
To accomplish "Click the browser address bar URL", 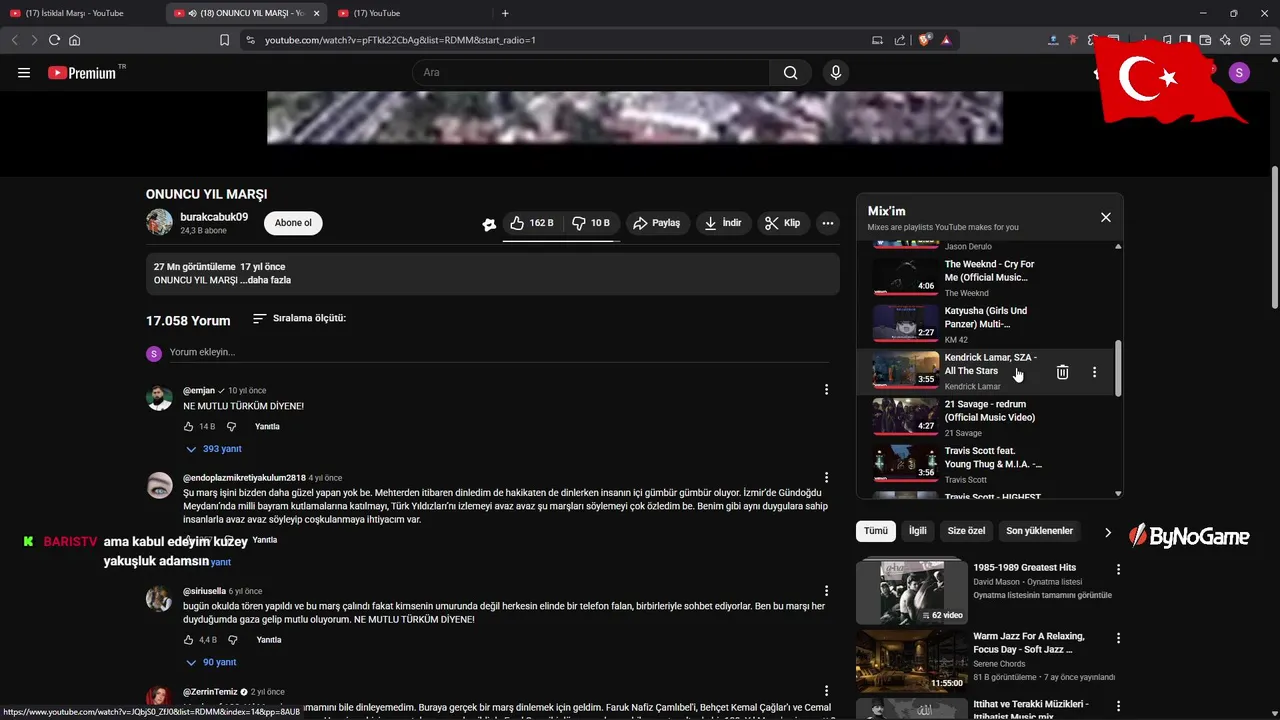I will coord(400,40).
